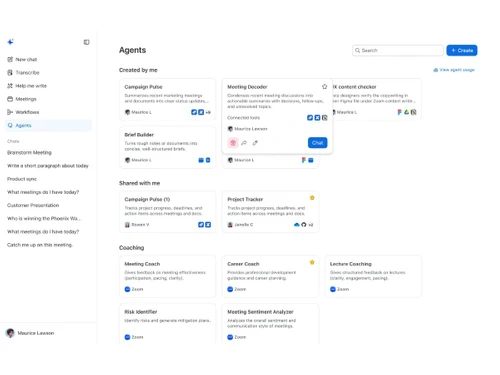500x375 pixels.
Task: Click Chat button on Meeting Decoder card
Action: pyautogui.click(x=318, y=143)
